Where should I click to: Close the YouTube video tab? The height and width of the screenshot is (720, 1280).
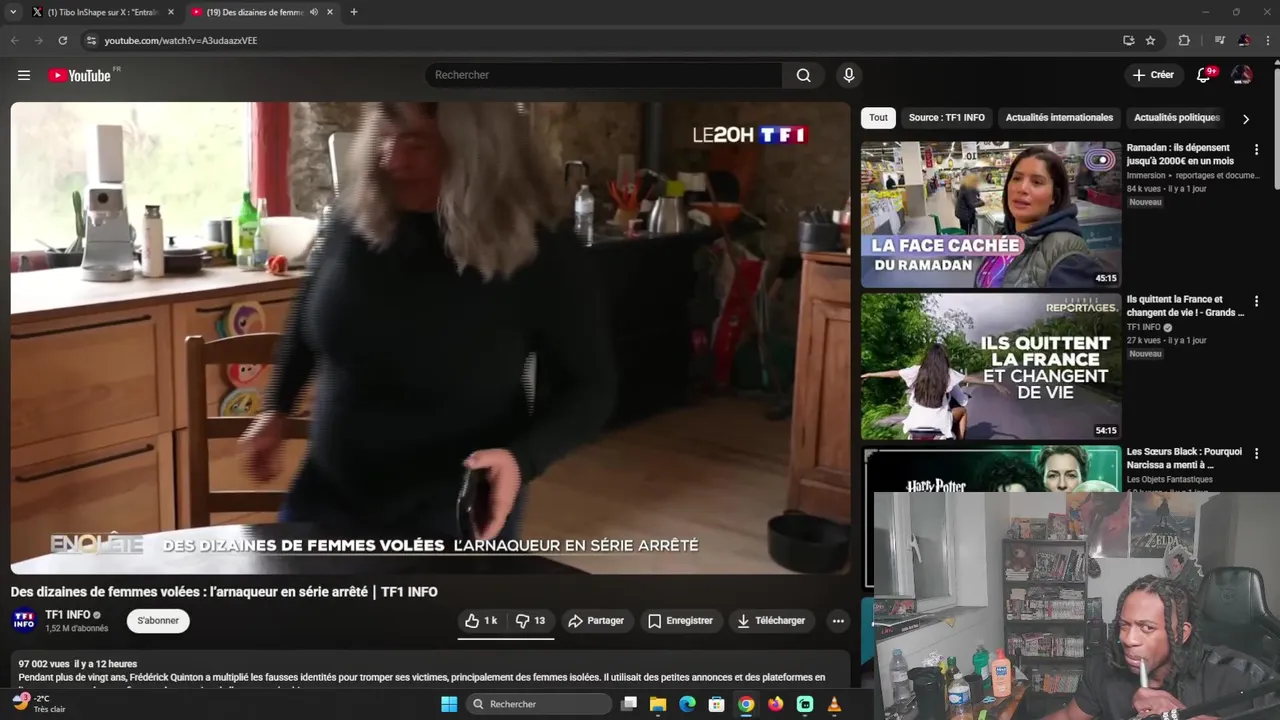(x=329, y=12)
